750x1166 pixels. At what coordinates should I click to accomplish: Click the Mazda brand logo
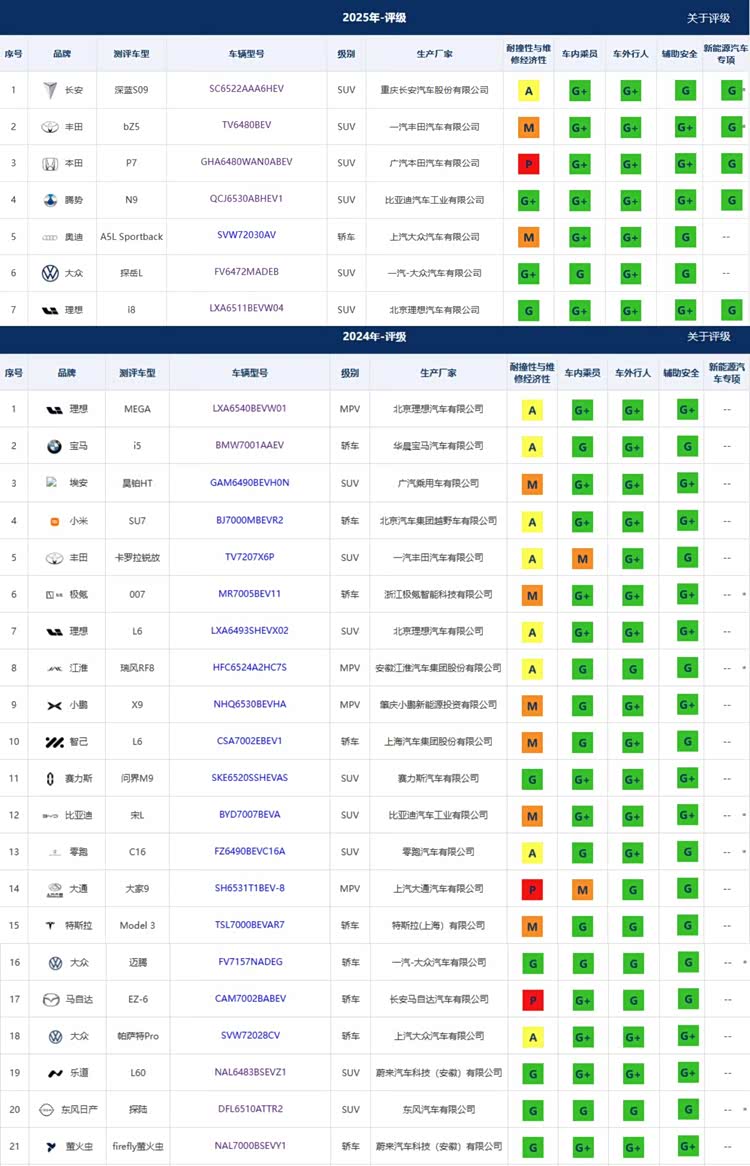[x=52, y=999]
